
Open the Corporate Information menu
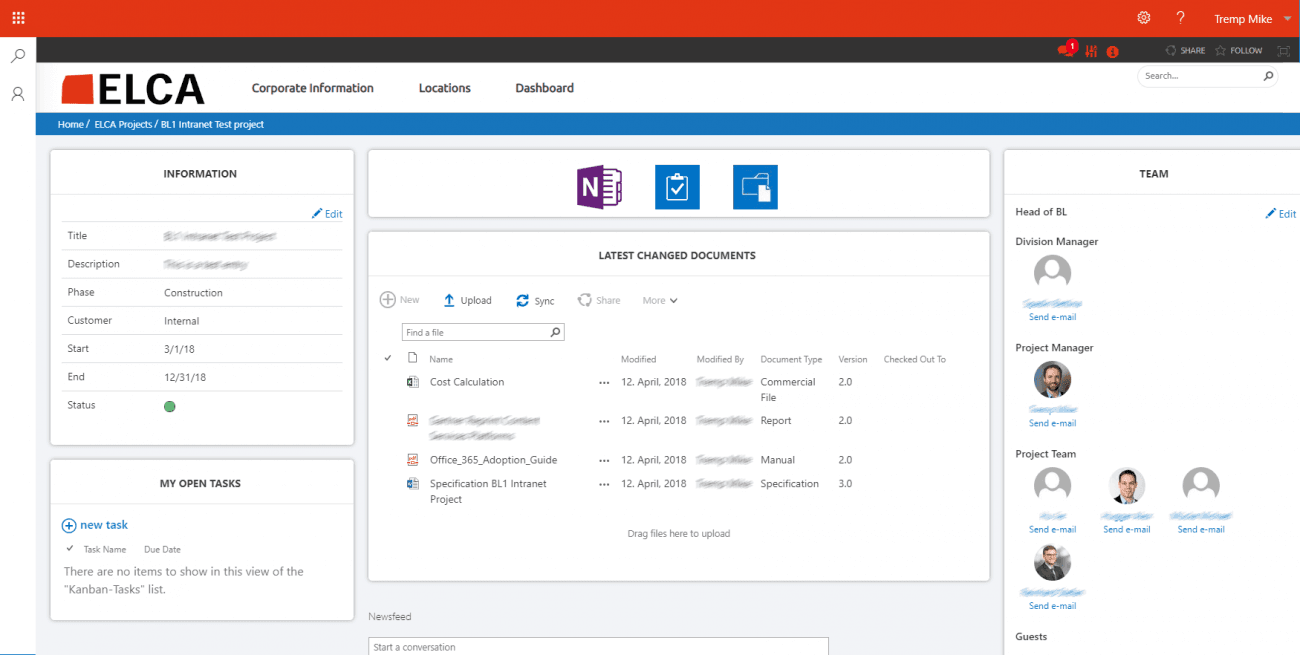(312, 88)
